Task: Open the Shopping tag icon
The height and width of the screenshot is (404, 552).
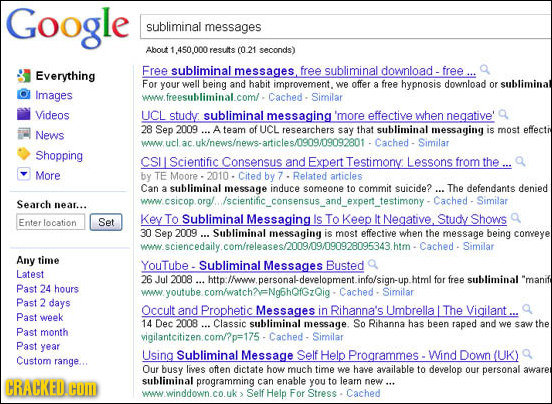Action: (x=23, y=154)
